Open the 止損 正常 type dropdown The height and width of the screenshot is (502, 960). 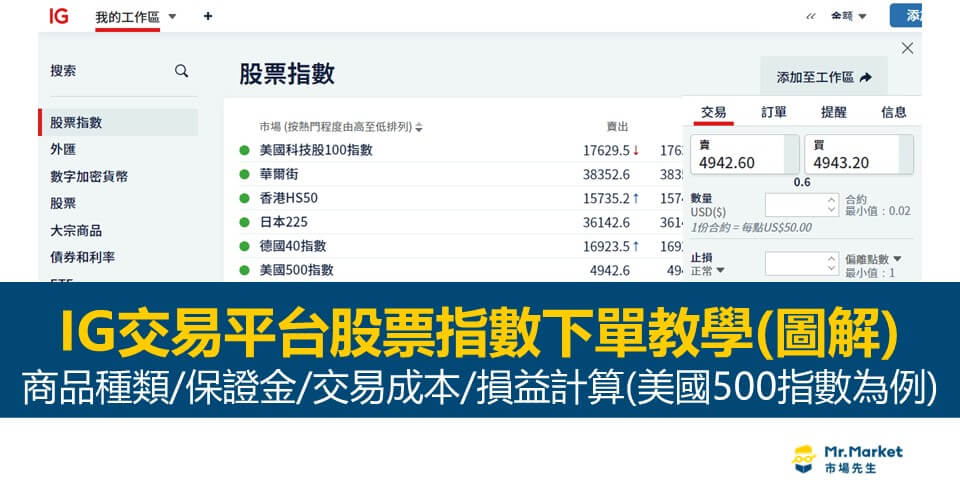point(708,271)
